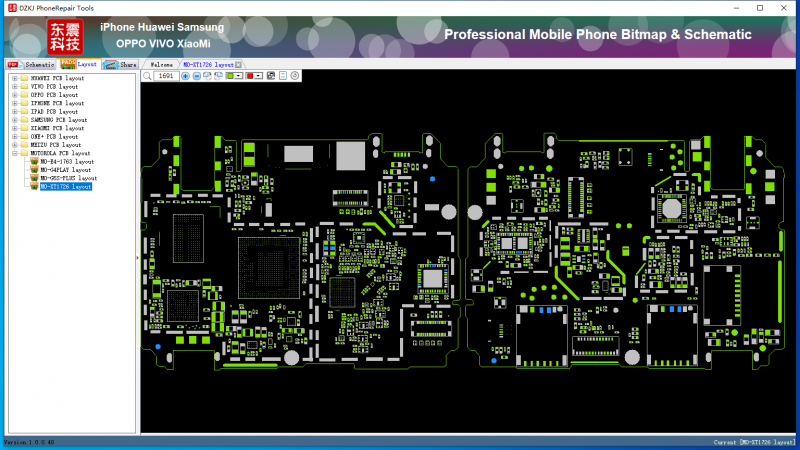
Task: Select the XIAOMI PCB layout folder
Action: click(56, 128)
